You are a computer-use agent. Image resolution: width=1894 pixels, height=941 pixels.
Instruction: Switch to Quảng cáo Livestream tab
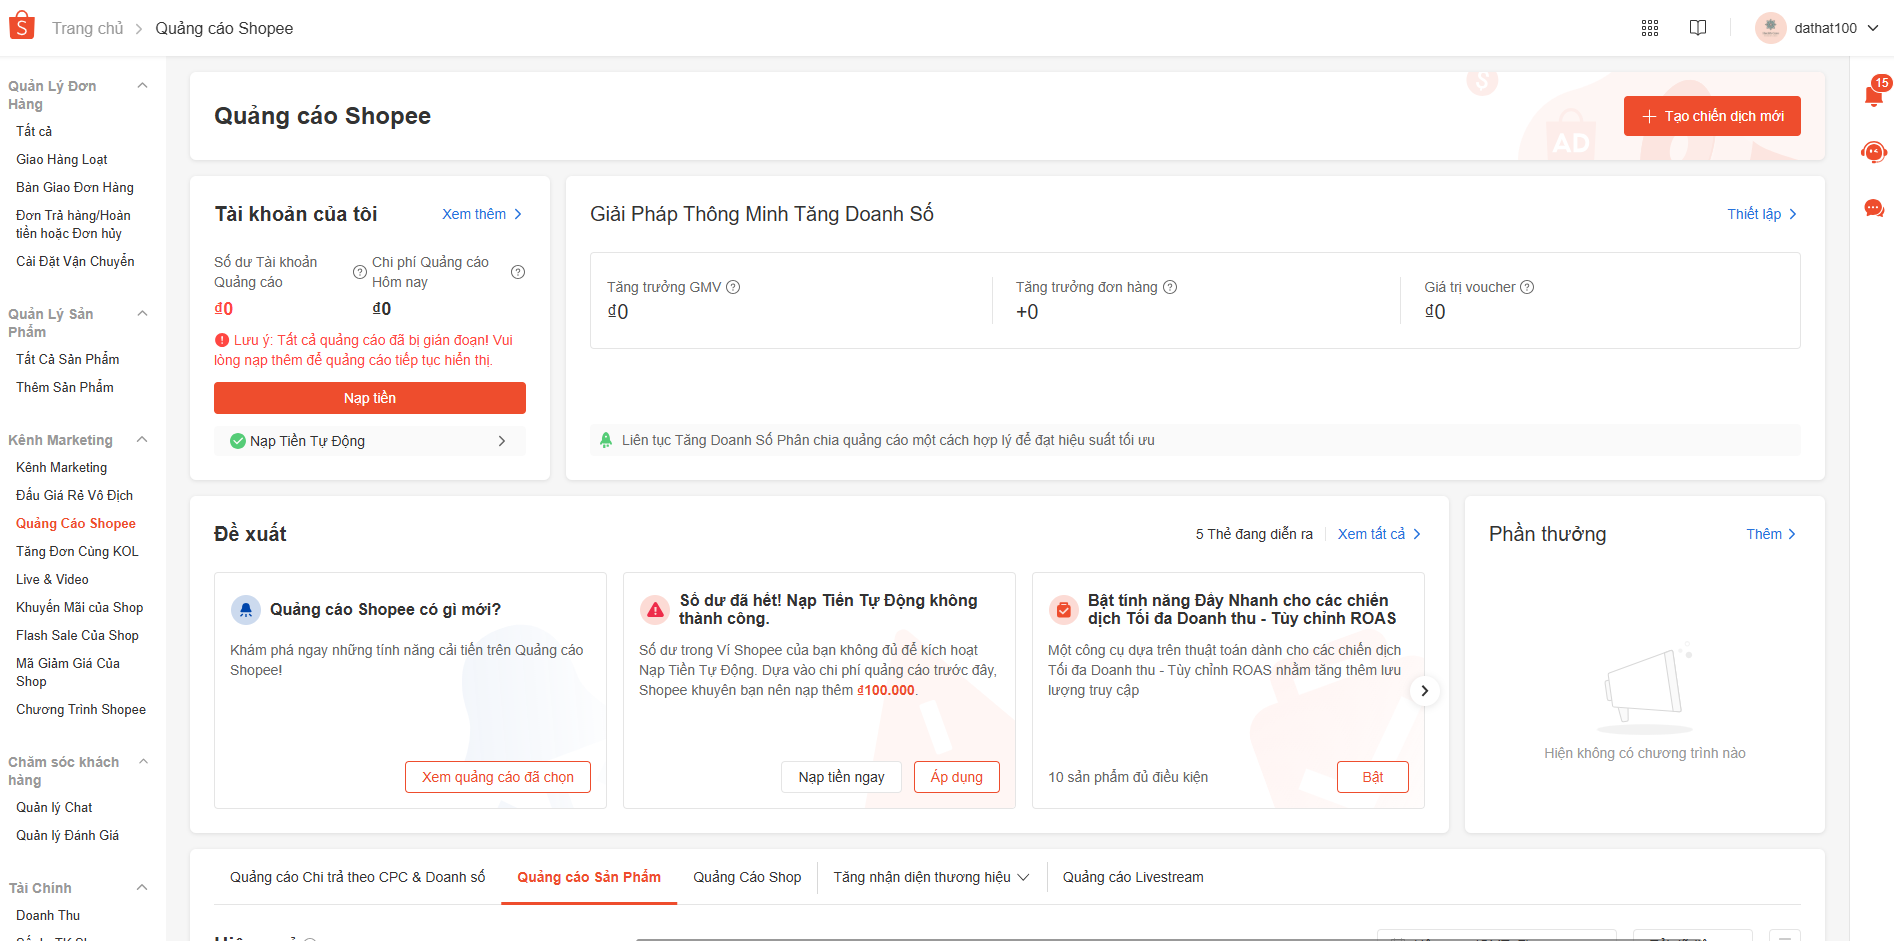[x=1133, y=877]
